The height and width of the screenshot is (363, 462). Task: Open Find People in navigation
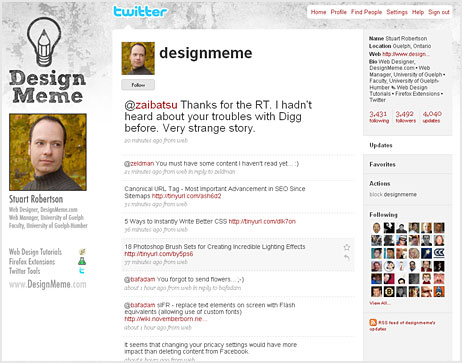click(x=366, y=12)
